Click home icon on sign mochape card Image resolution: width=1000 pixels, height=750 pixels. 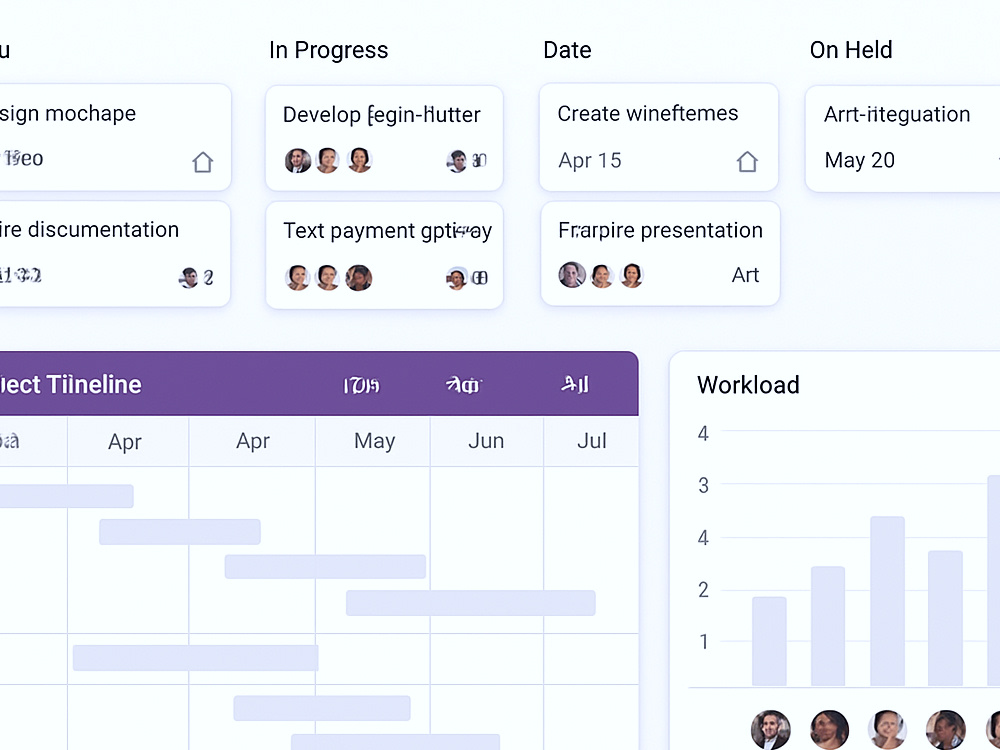[202, 162]
